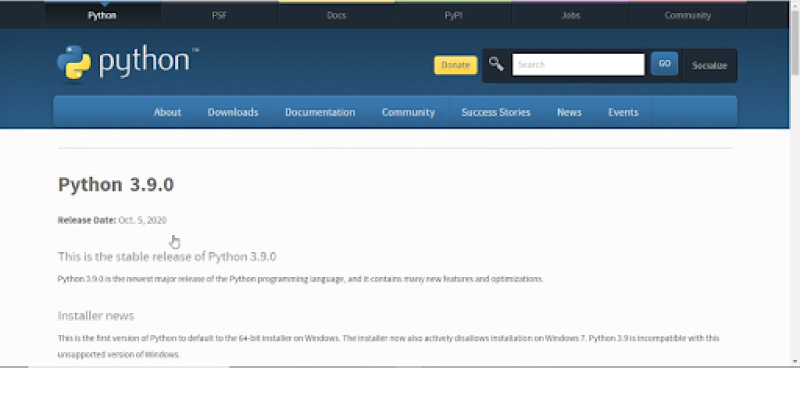Open the Community navigation menu item
This screenshot has height=400, width=800.
click(408, 112)
